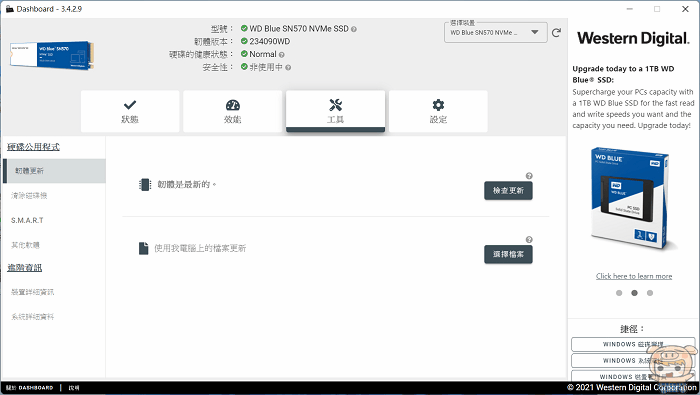
Task: Select the first carousel dot under ad
Action: tap(619, 293)
